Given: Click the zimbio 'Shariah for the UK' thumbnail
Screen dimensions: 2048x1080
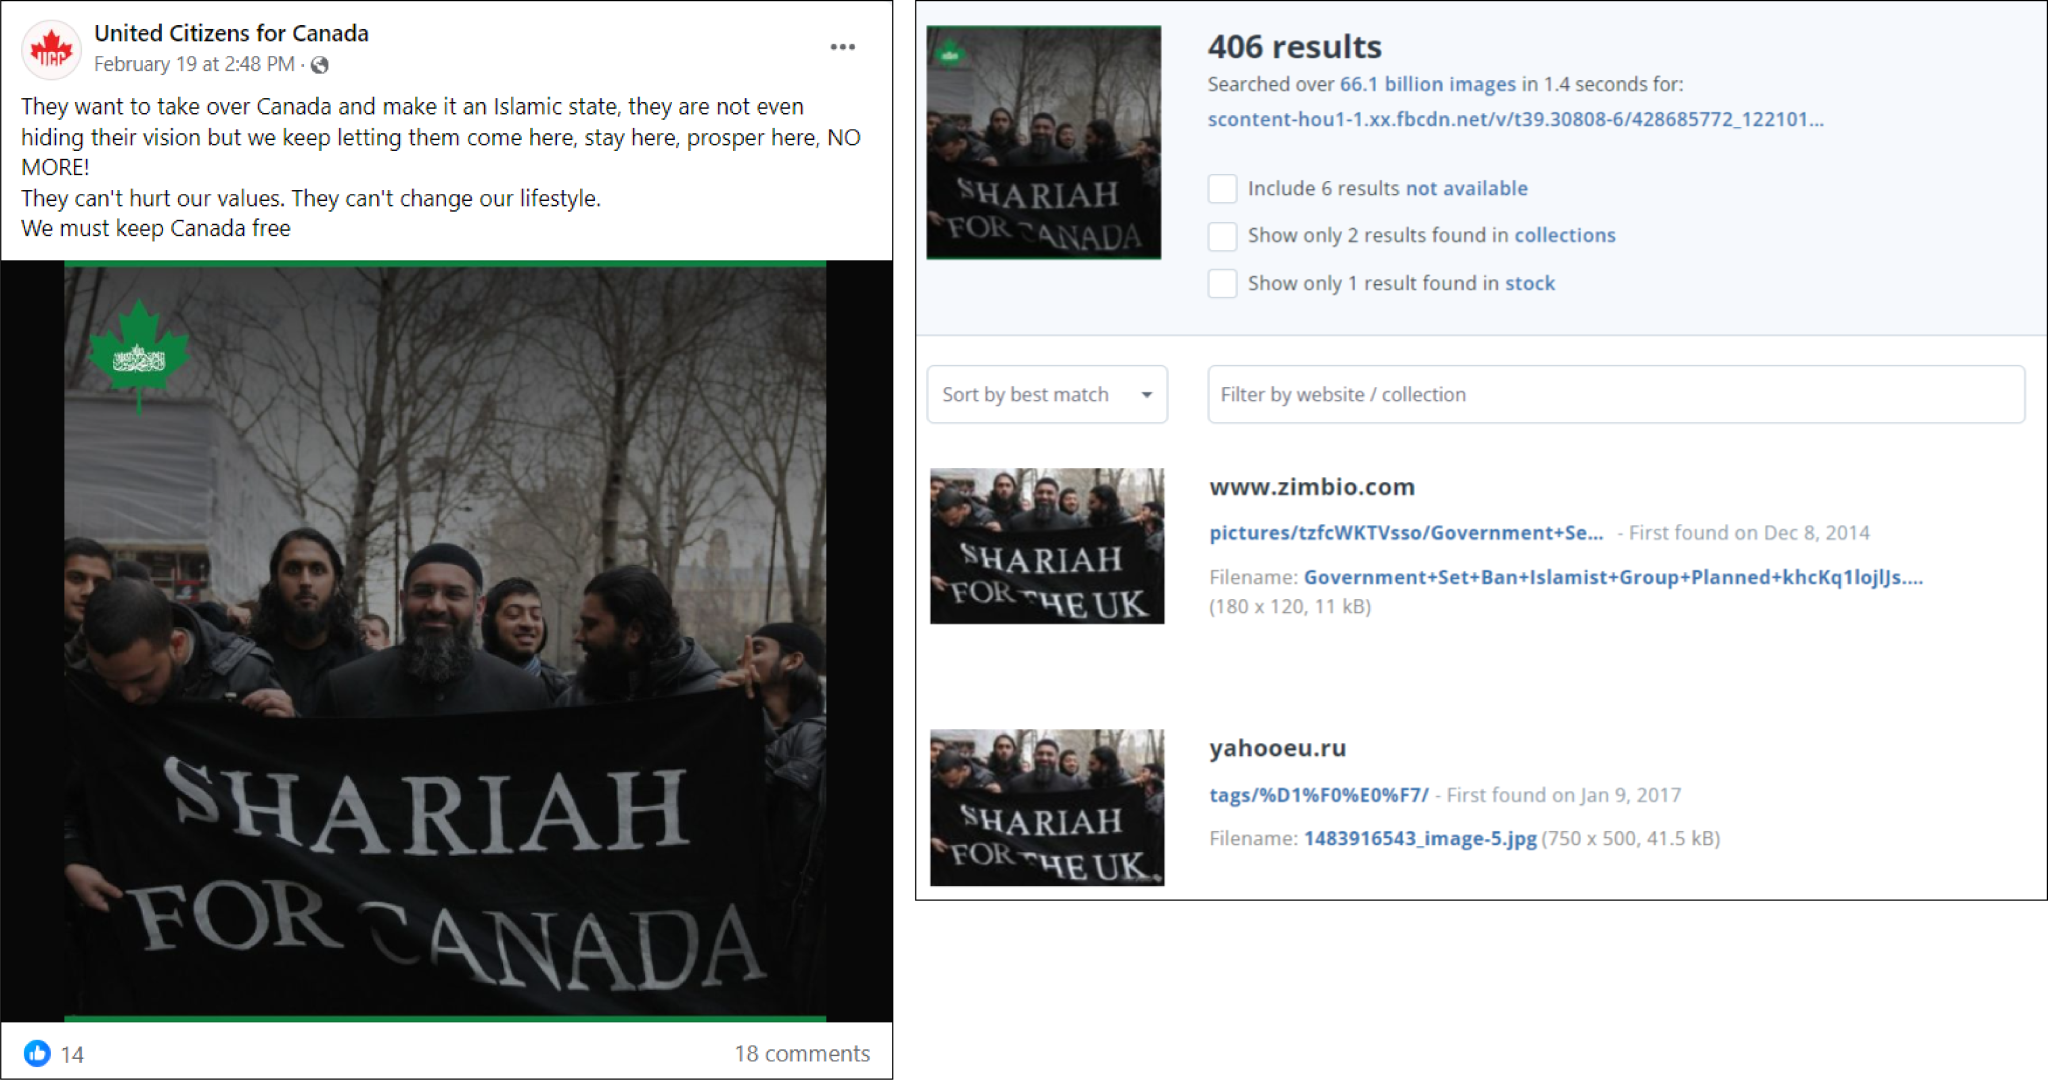Looking at the screenshot, I should (x=1046, y=546).
